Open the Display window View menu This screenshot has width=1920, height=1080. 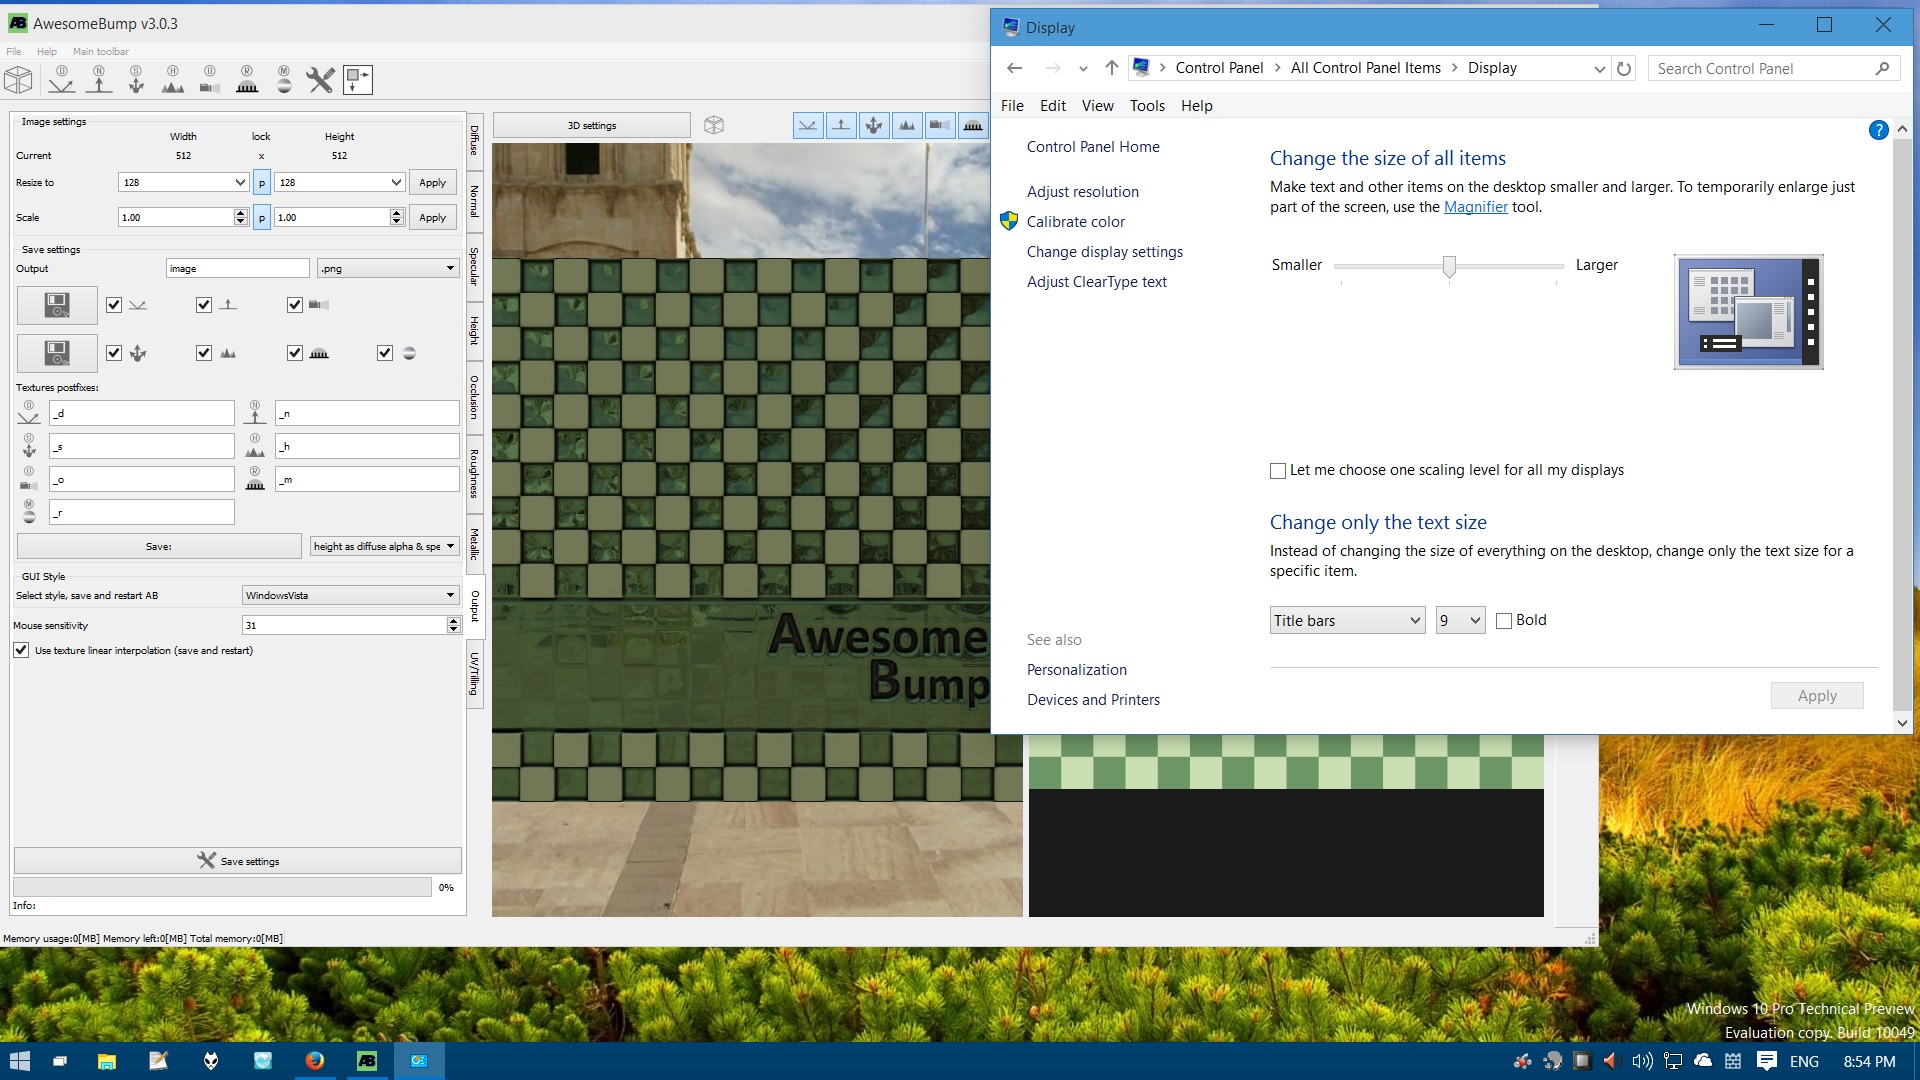pos(1097,106)
